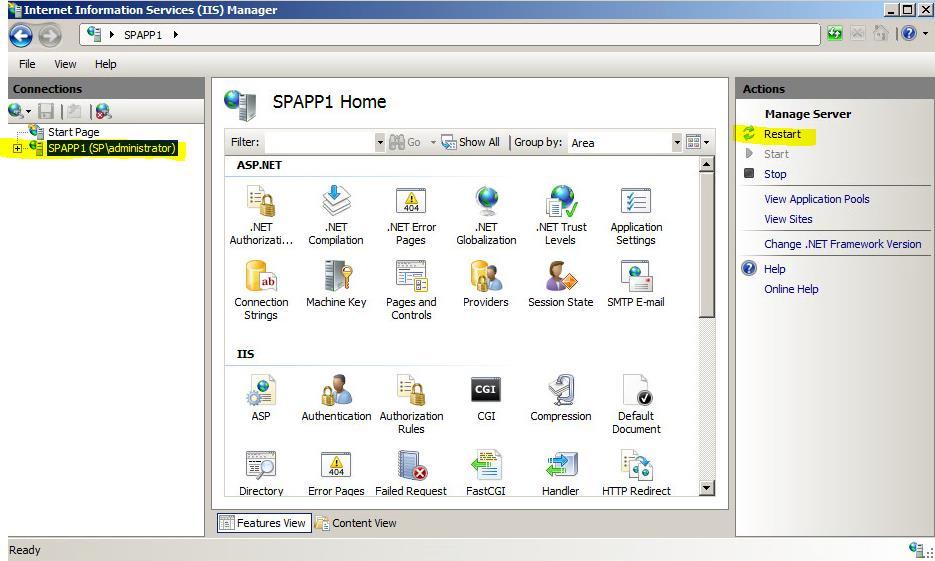Click Change .NET Framework Version
The image size is (935, 561).
[x=842, y=244]
